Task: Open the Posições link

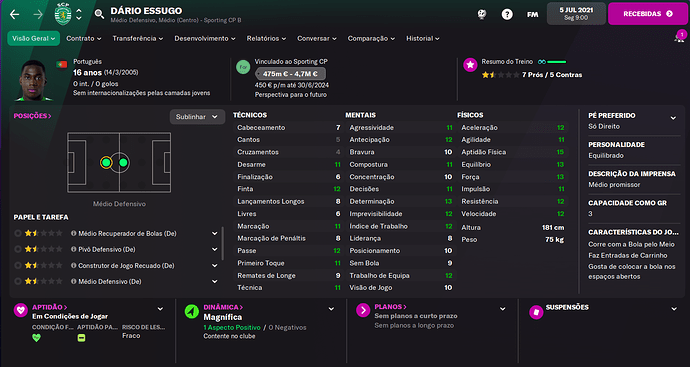Action: coord(33,116)
